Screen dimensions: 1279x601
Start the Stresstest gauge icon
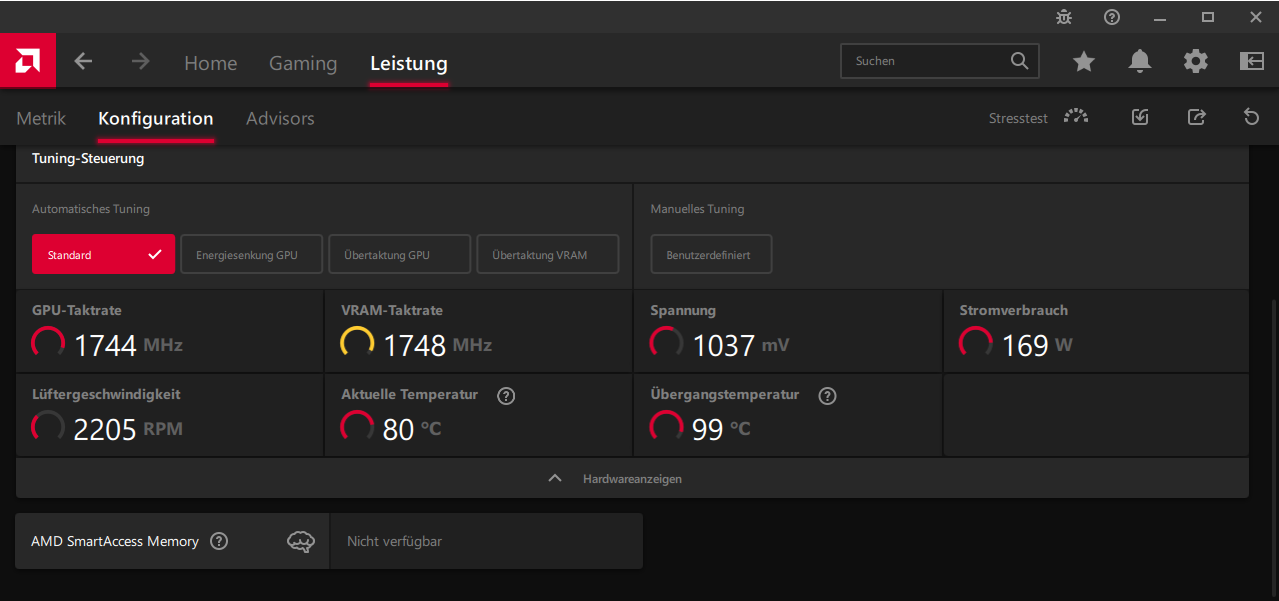[x=1076, y=117]
